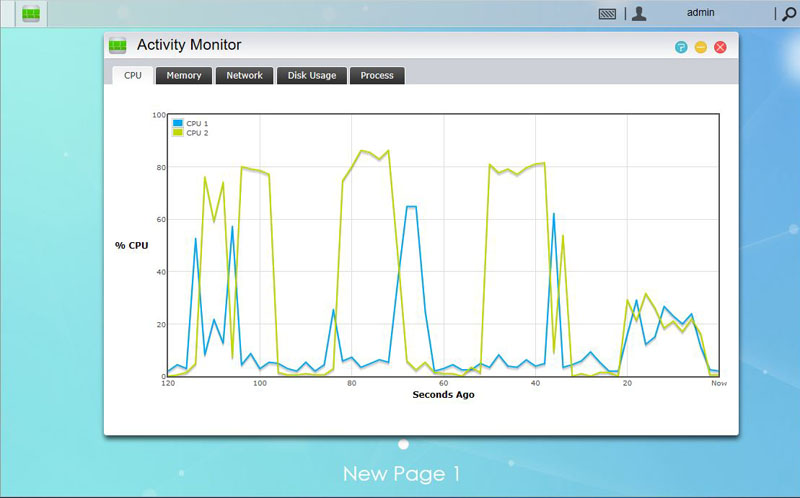Switch to the Memory tab
800x498 pixels.
click(x=184, y=76)
